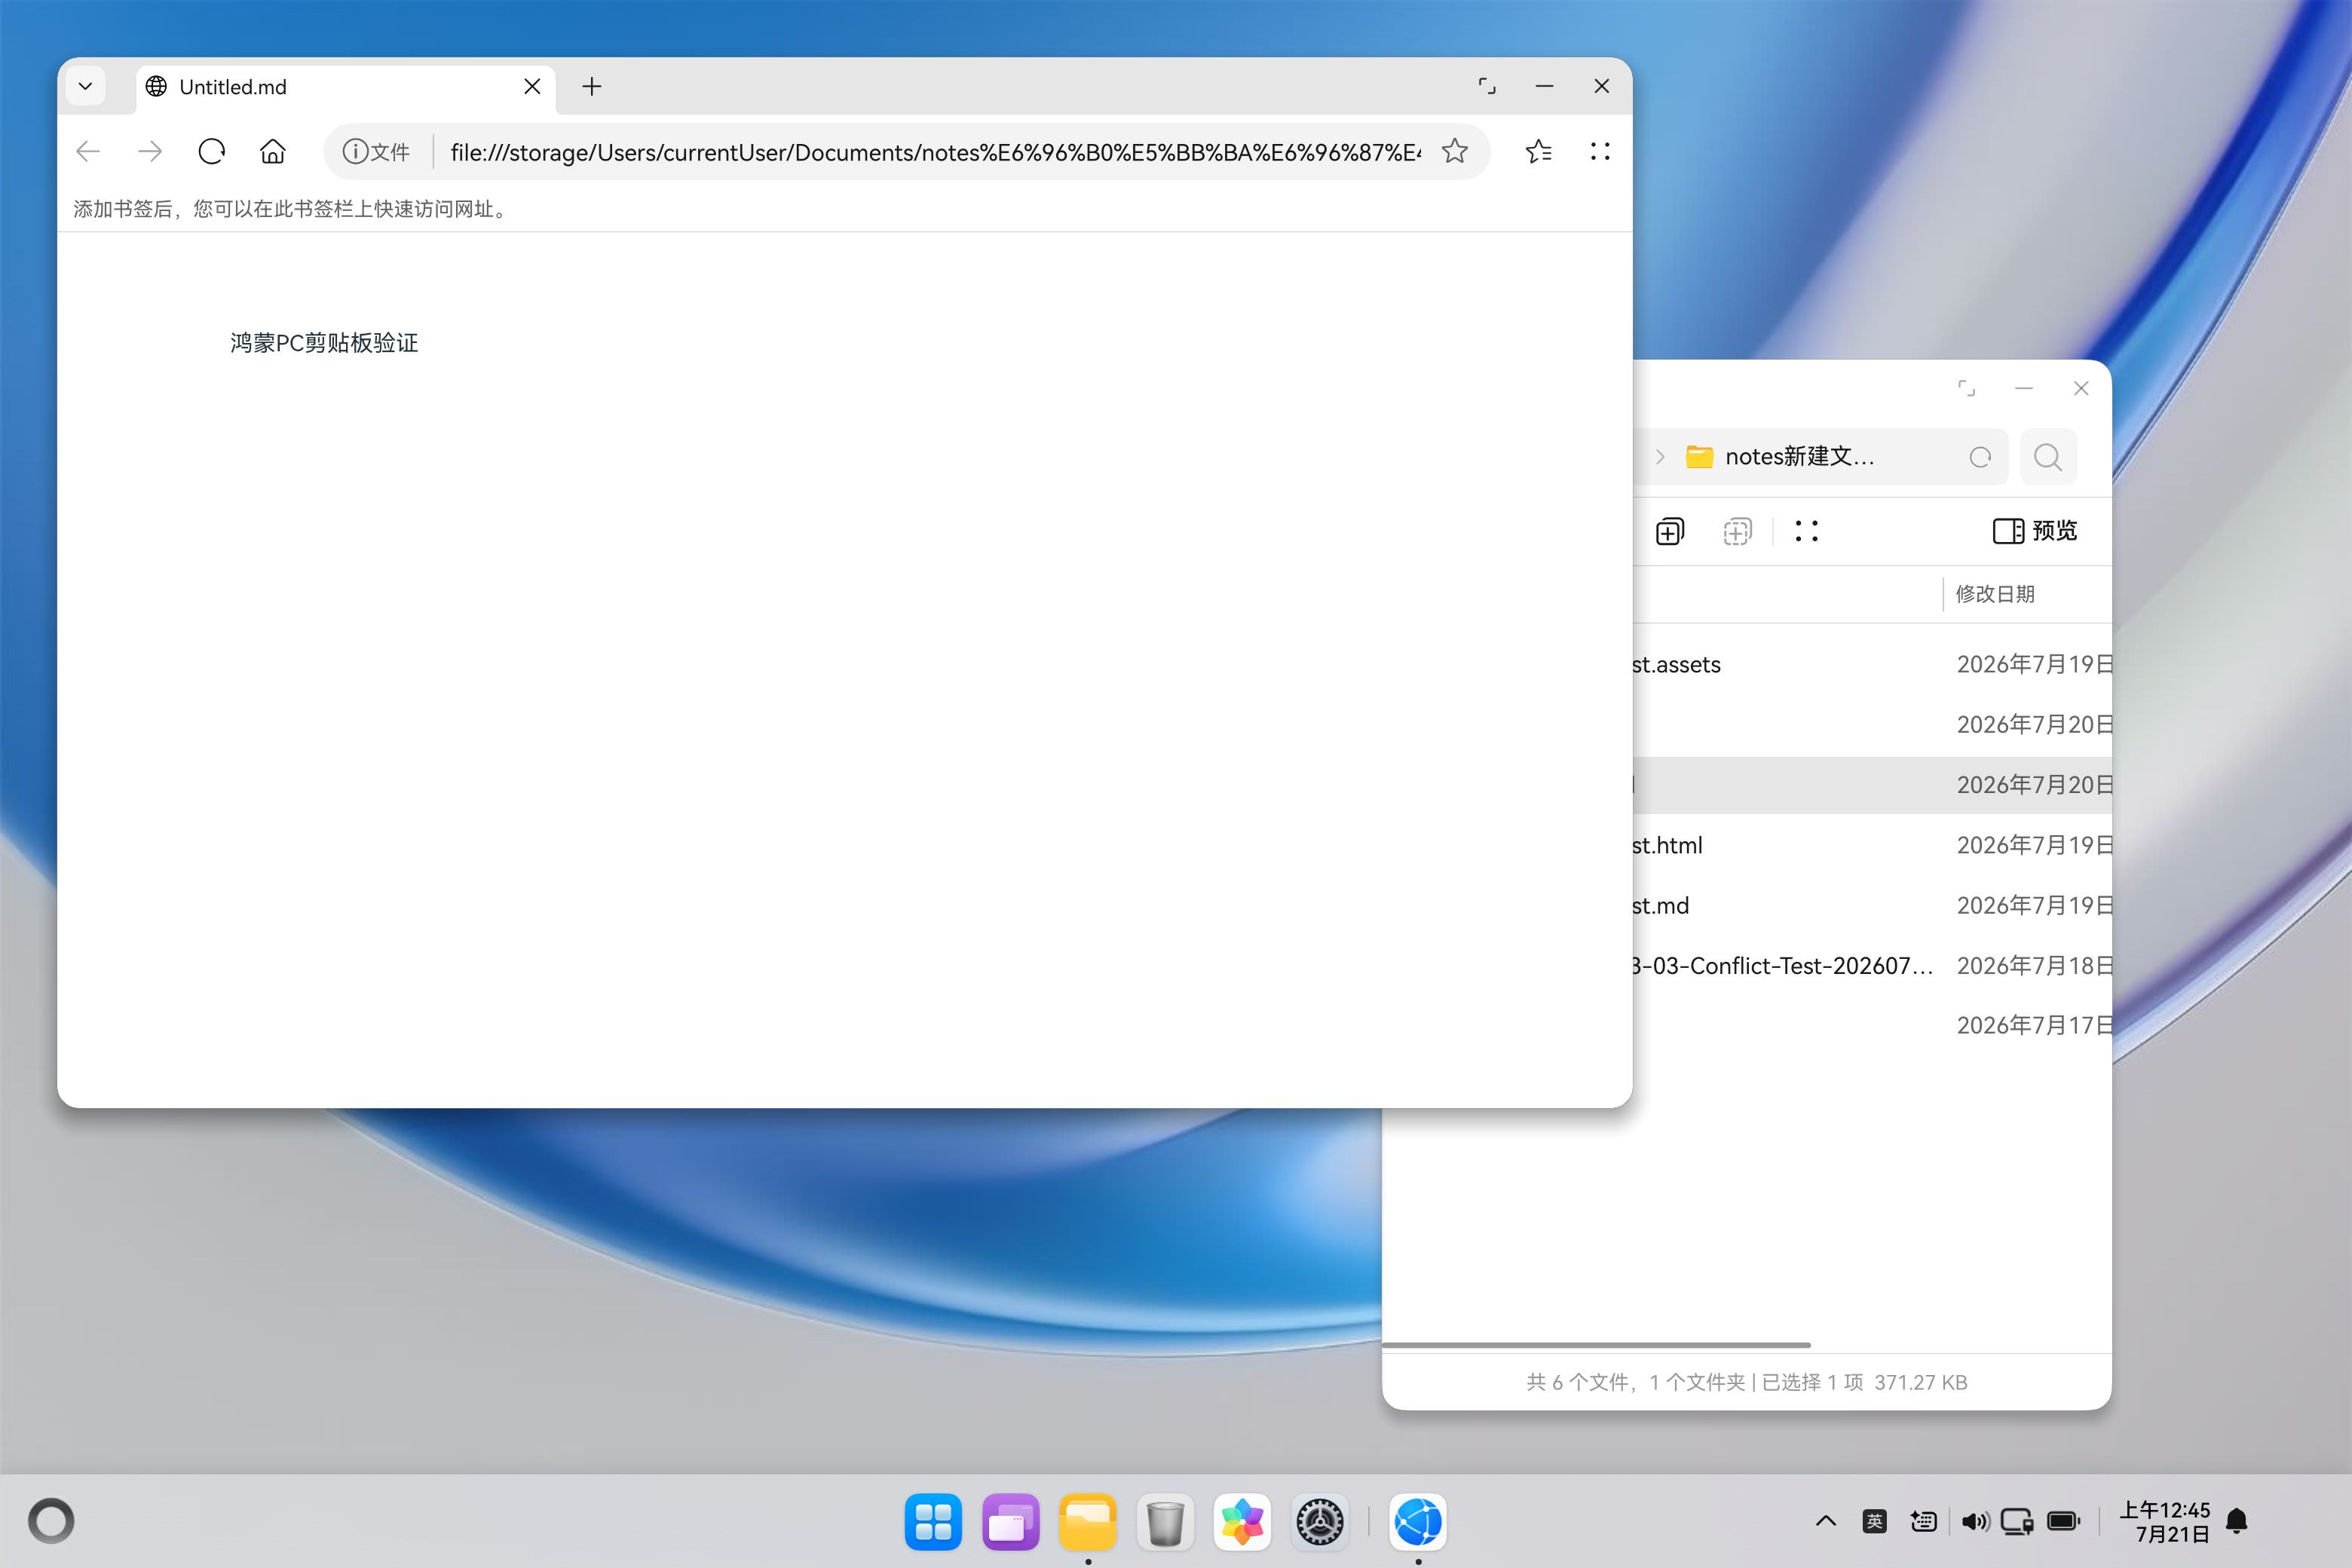The height and width of the screenshot is (1568, 2352).
Task: Open the Trash from the dock
Action: click(x=1165, y=1522)
